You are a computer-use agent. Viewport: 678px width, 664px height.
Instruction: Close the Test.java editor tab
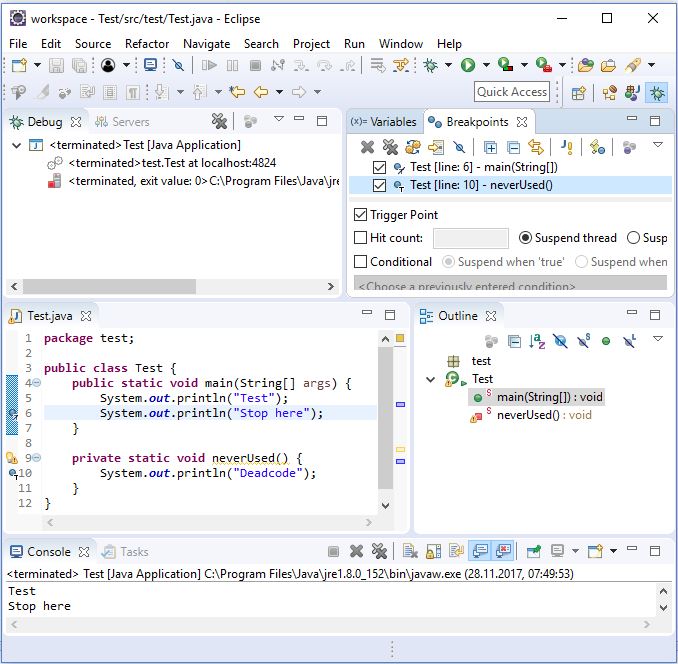[x=86, y=316]
